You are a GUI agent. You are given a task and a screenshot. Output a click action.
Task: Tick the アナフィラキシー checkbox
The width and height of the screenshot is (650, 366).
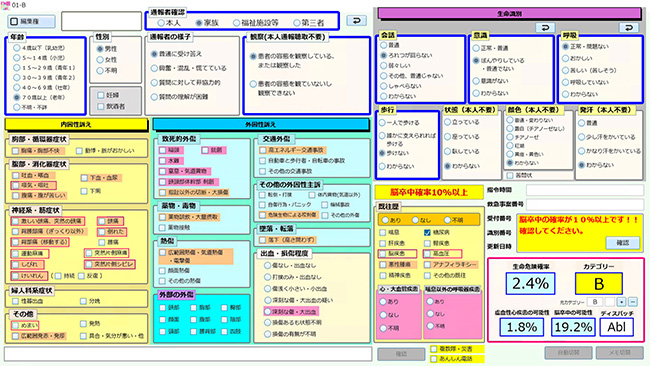pos(427,264)
